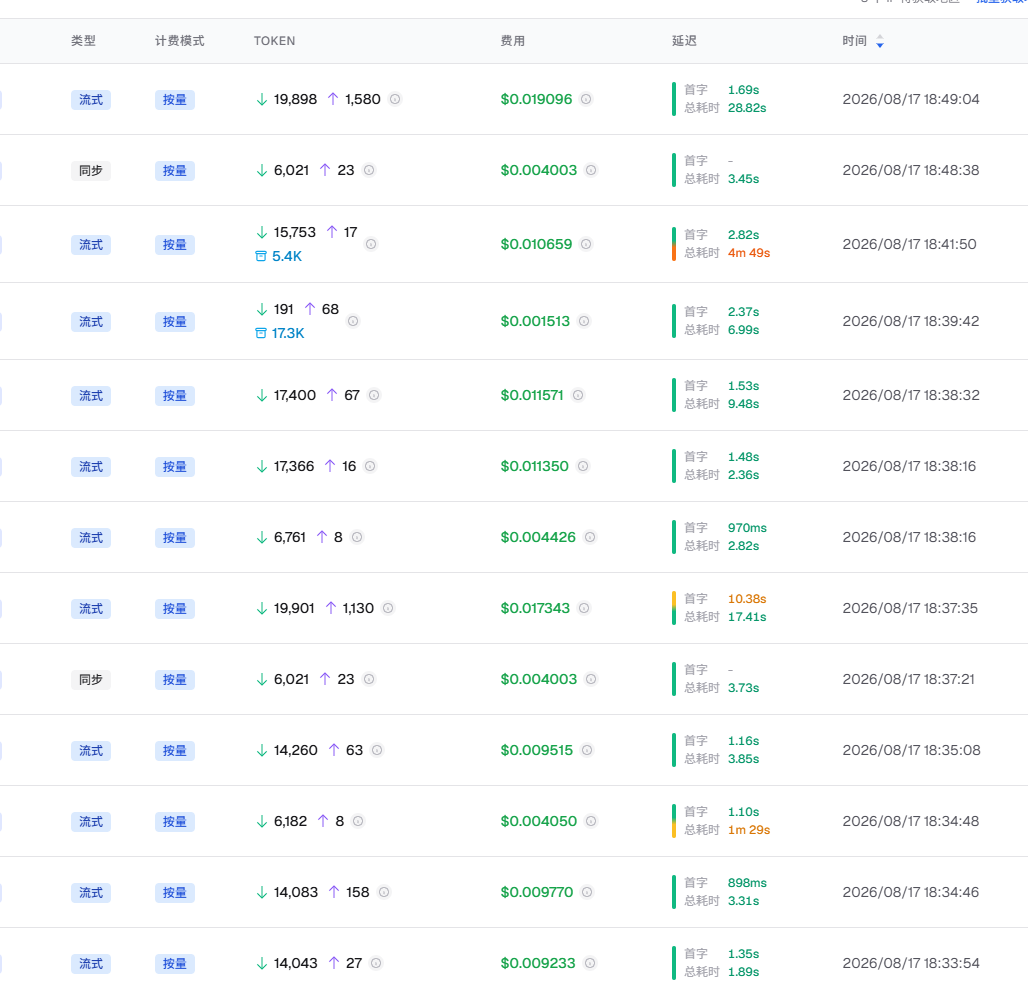This screenshot has height=998, width=1028.
Task: Show cost details icon beside $0.009233
Action: click(x=589, y=963)
